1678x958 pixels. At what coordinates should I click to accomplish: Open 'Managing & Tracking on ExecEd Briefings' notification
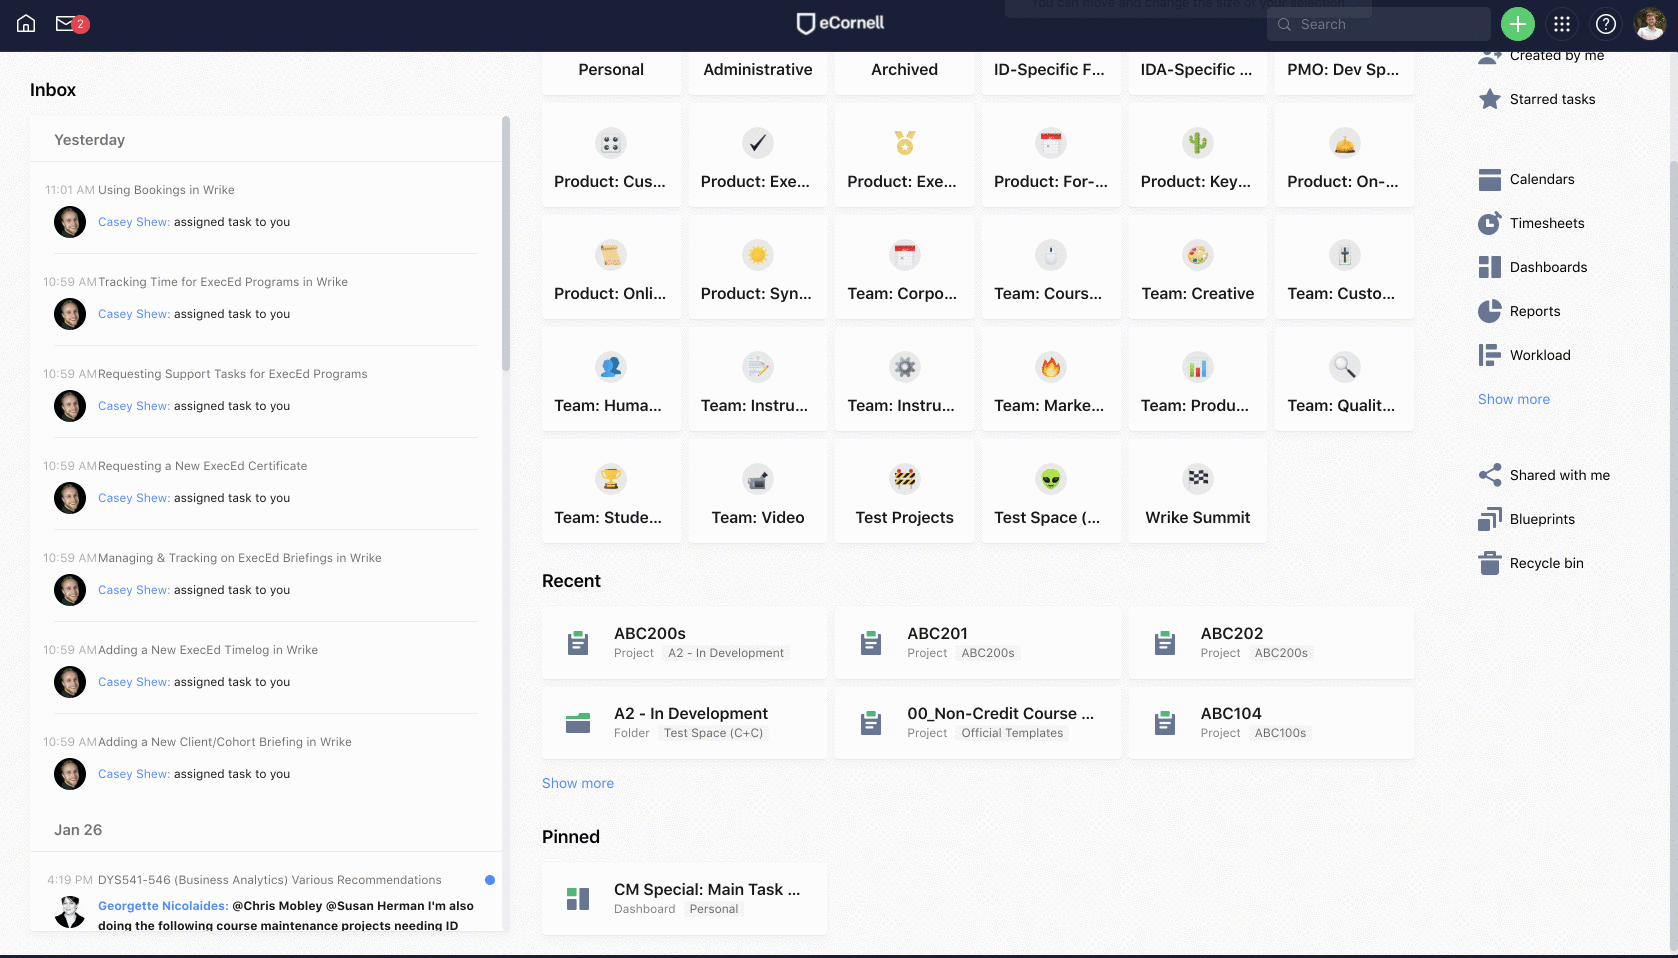(x=264, y=575)
